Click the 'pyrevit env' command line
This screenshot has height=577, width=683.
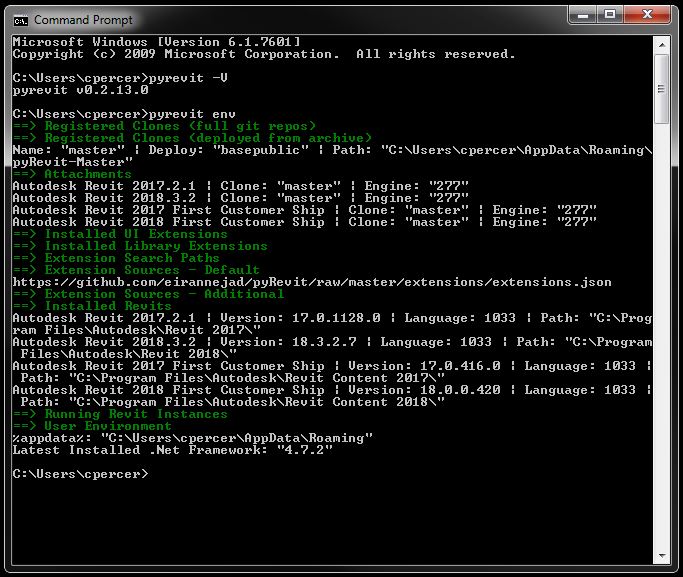coord(124,114)
